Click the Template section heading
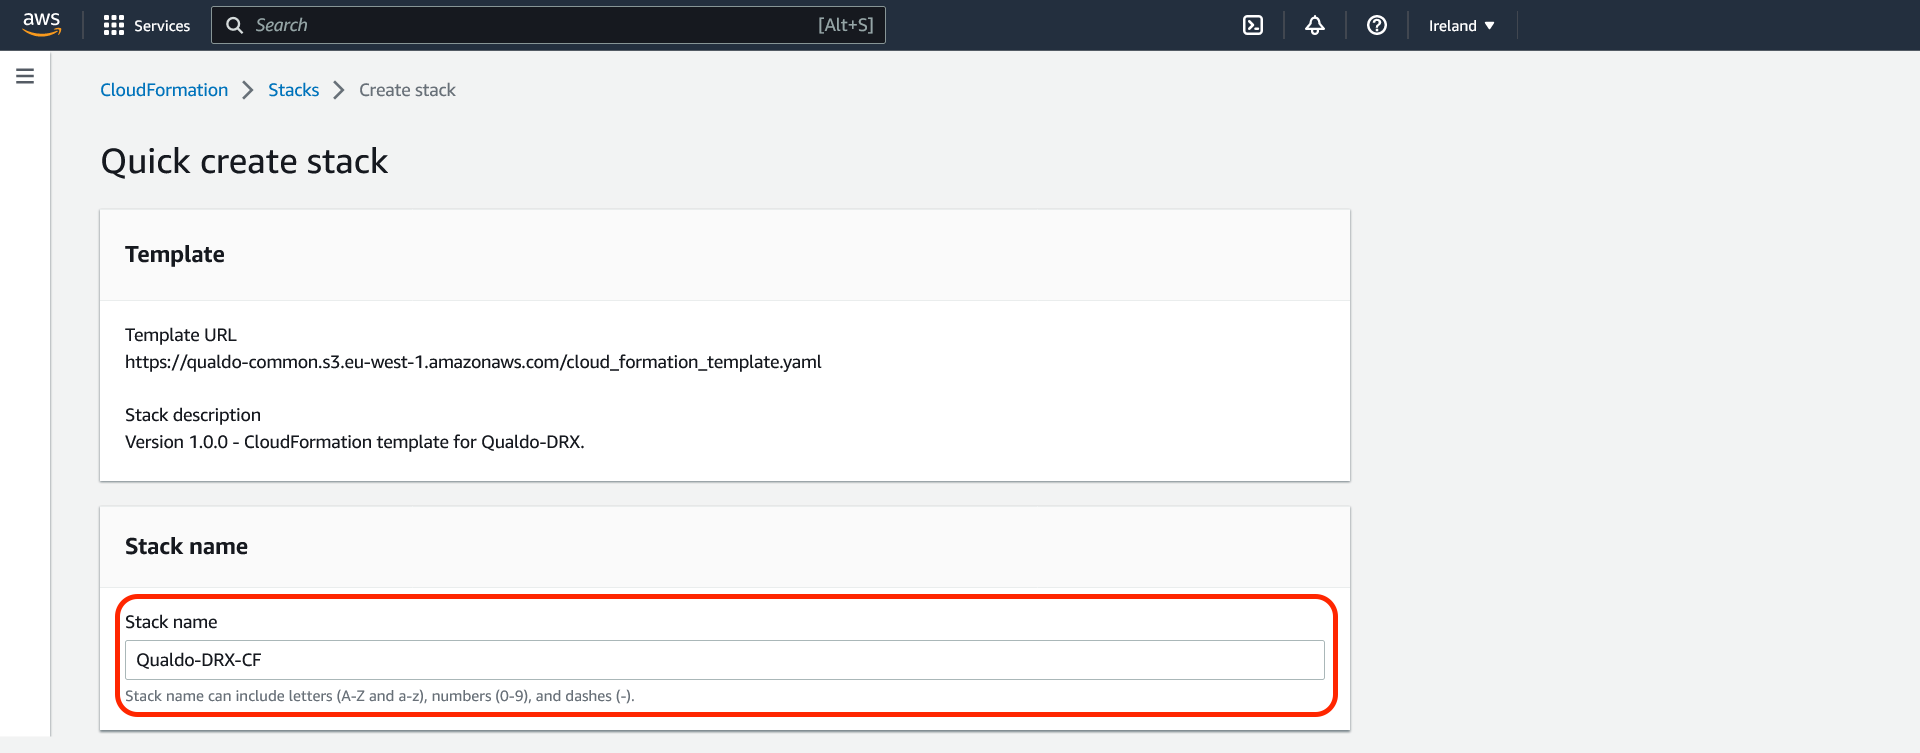 [175, 254]
